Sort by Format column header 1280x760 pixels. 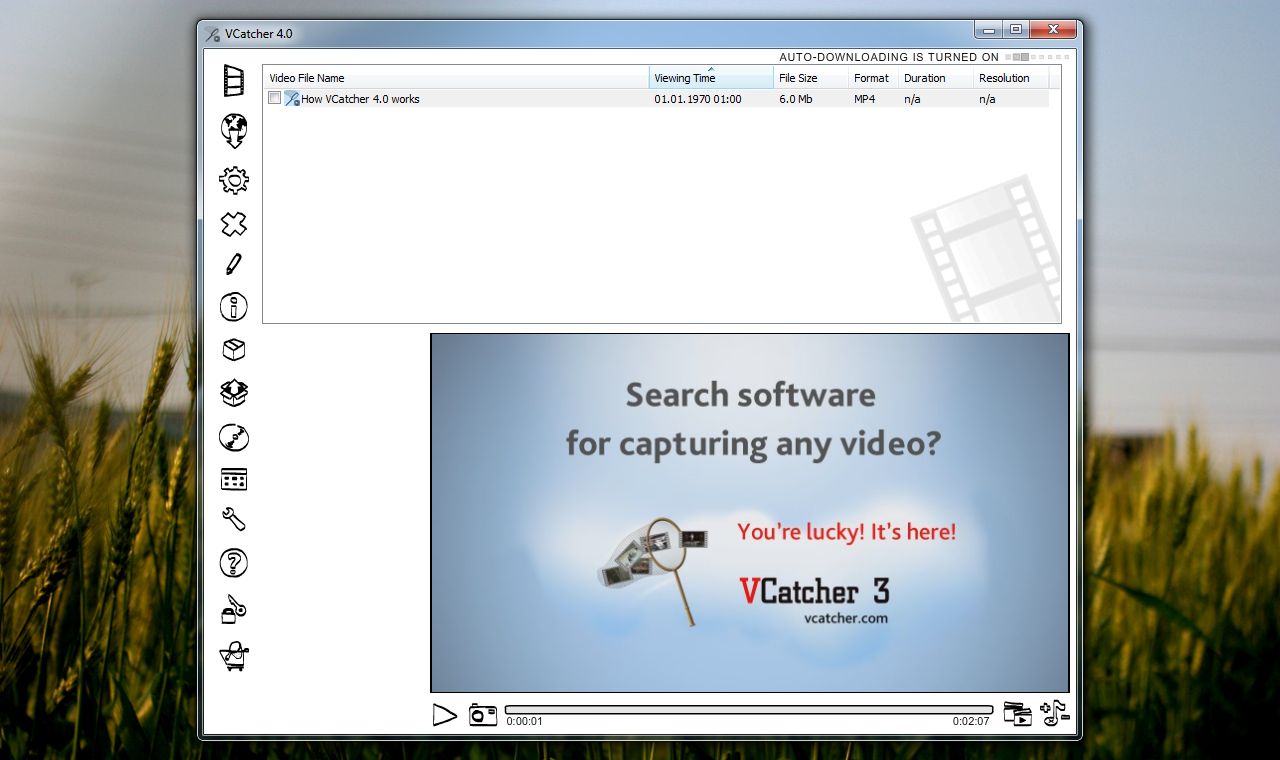click(x=873, y=78)
